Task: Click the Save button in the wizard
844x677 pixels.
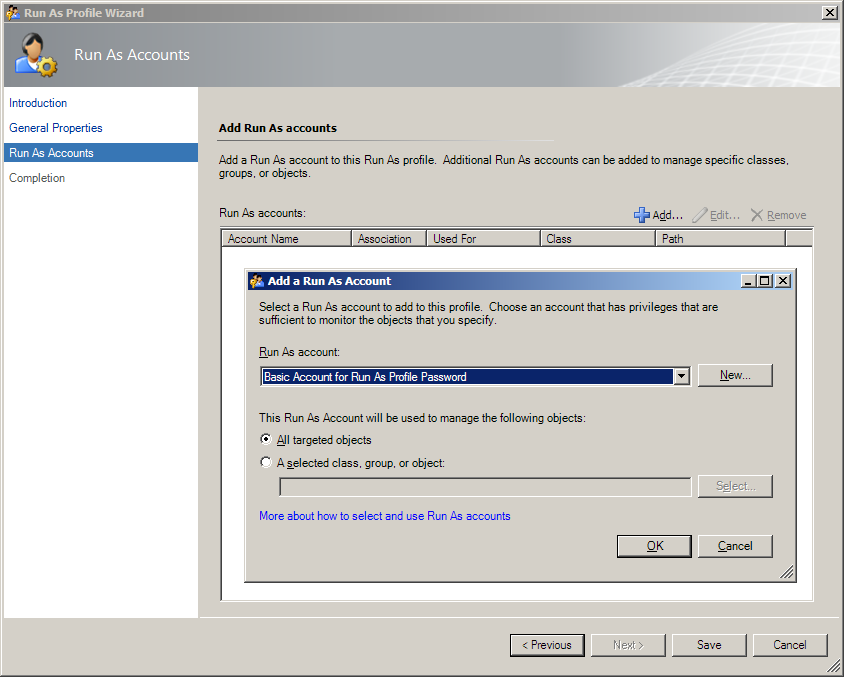Action: click(709, 645)
